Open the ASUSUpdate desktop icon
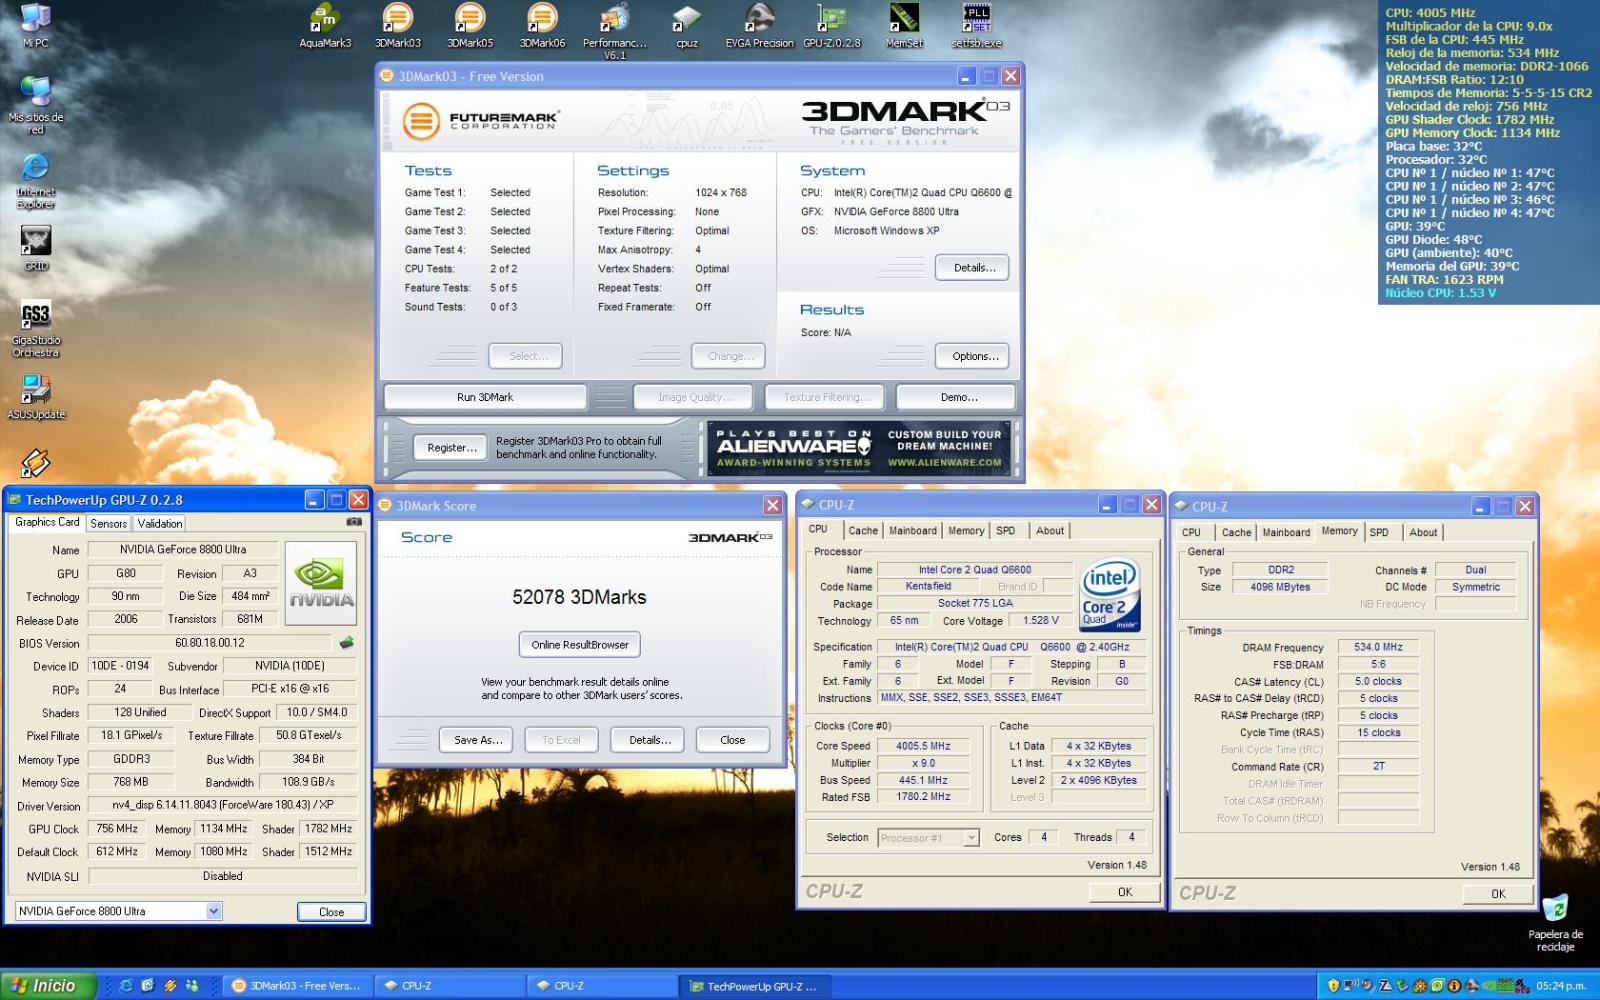1600x1000 pixels. coord(36,397)
